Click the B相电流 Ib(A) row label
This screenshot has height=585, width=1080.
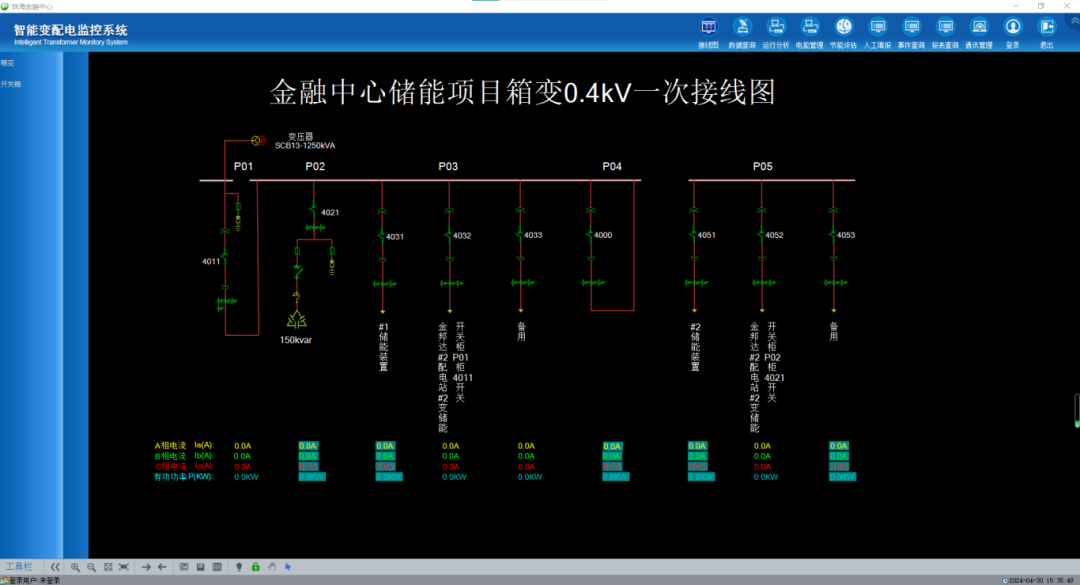click(x=184, y=456)
